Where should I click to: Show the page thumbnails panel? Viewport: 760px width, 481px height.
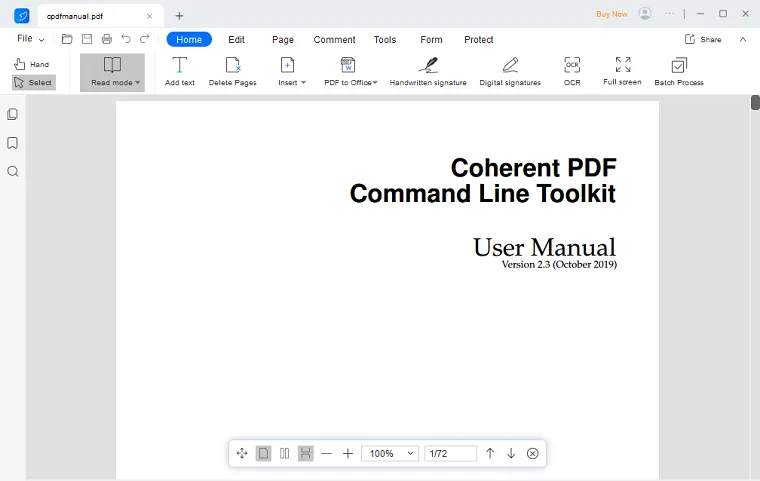13,114
